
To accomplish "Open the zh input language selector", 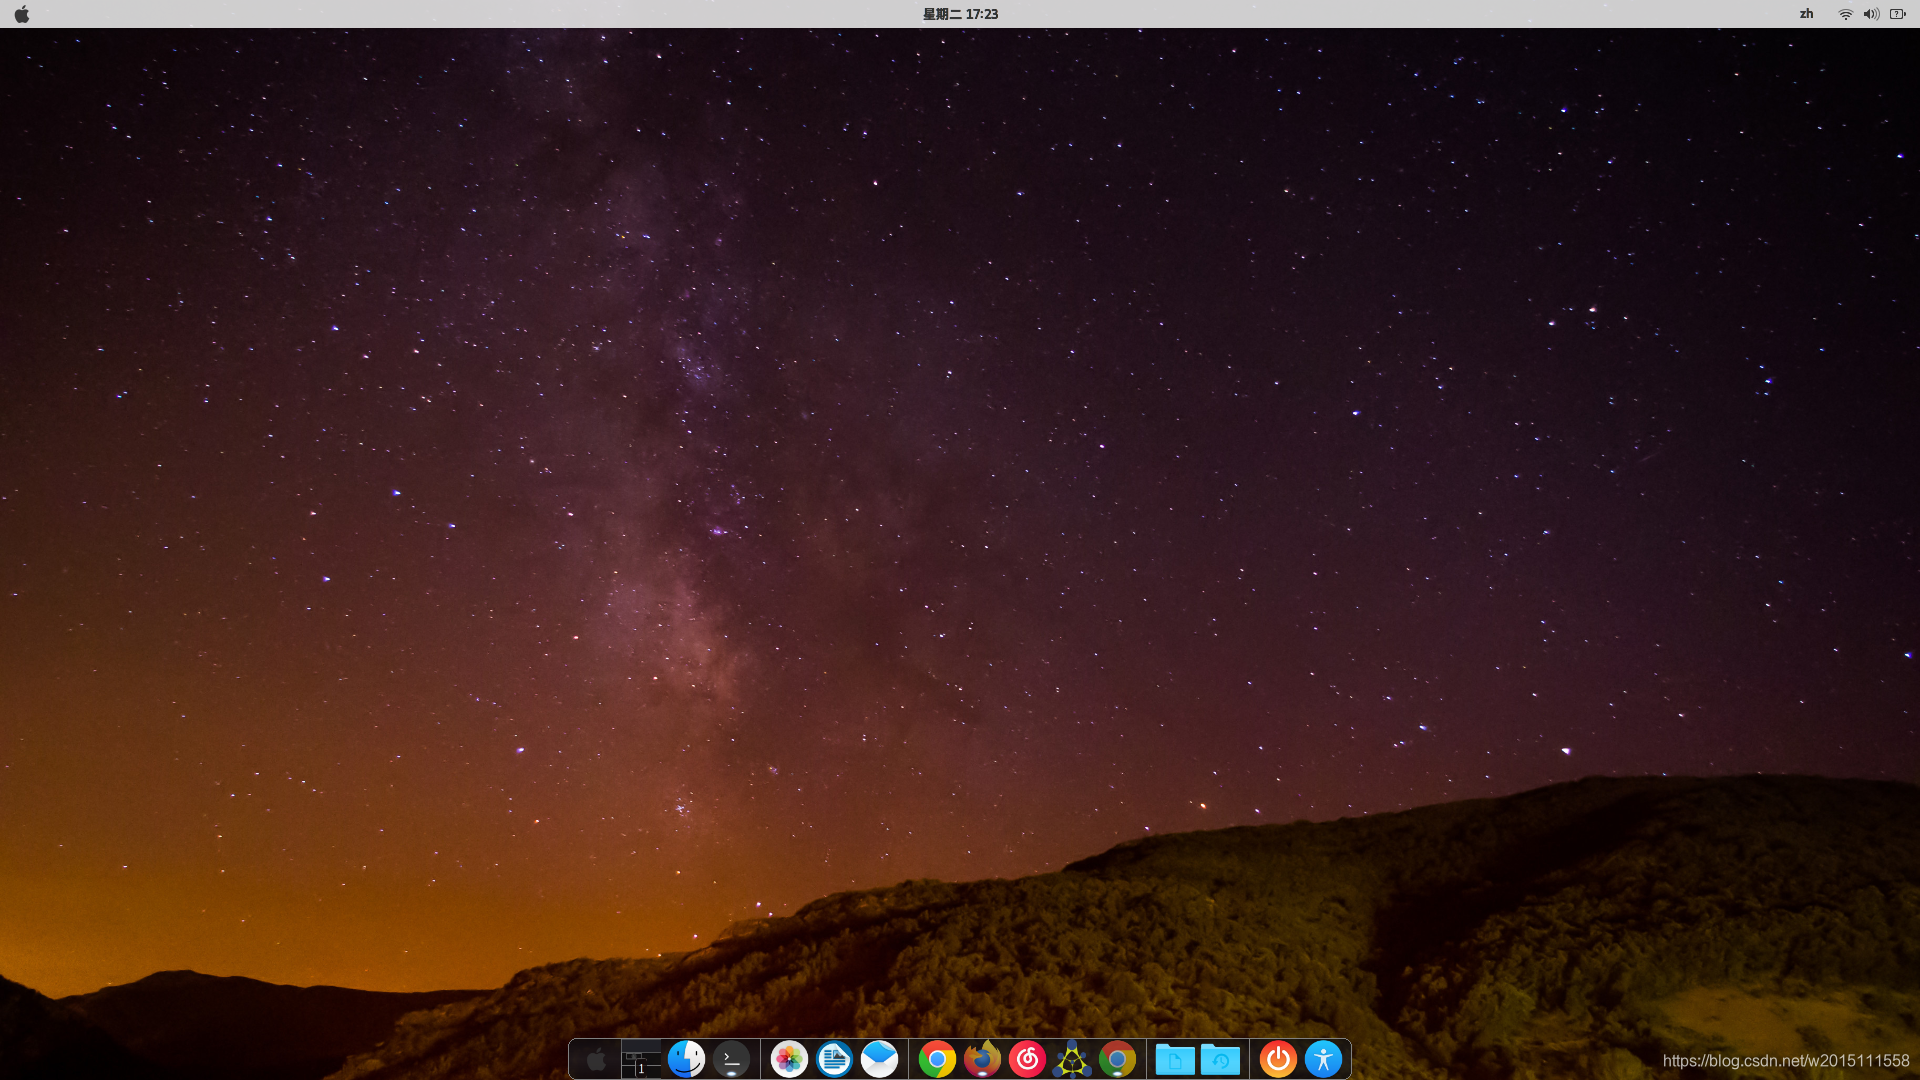I will tap(1806, 14).
